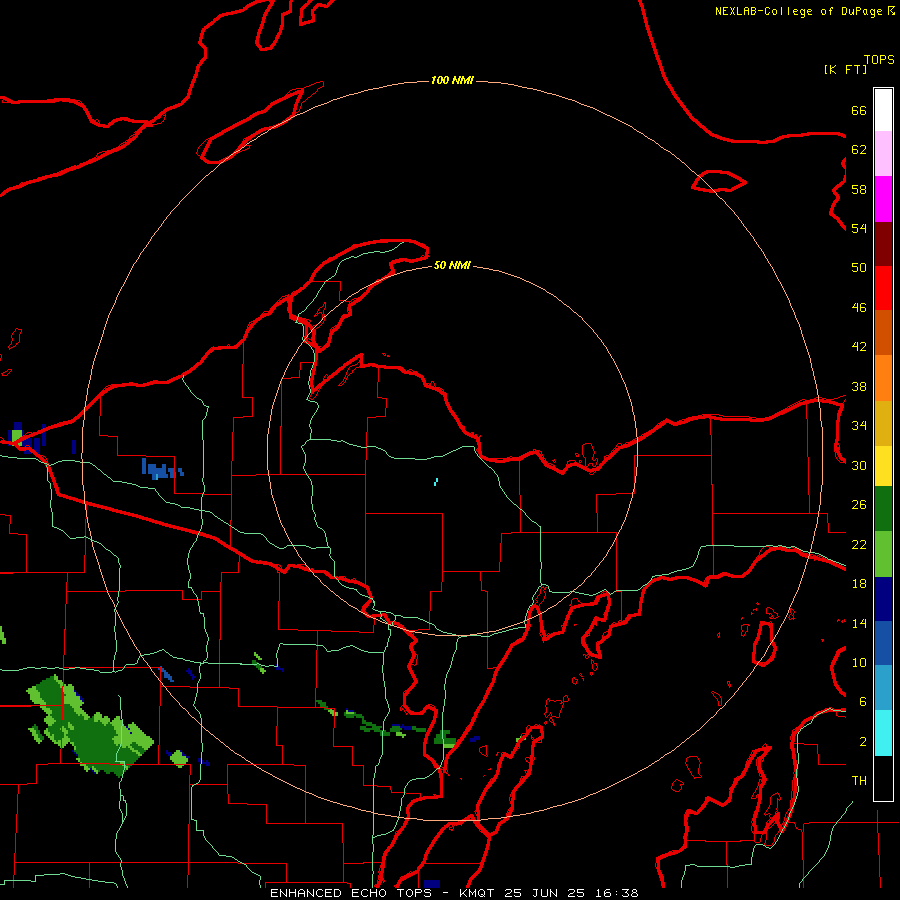The image size is (900, 900).
Task: Click the tiny cyan echo near the radar center
Action: tap(436, 482)
